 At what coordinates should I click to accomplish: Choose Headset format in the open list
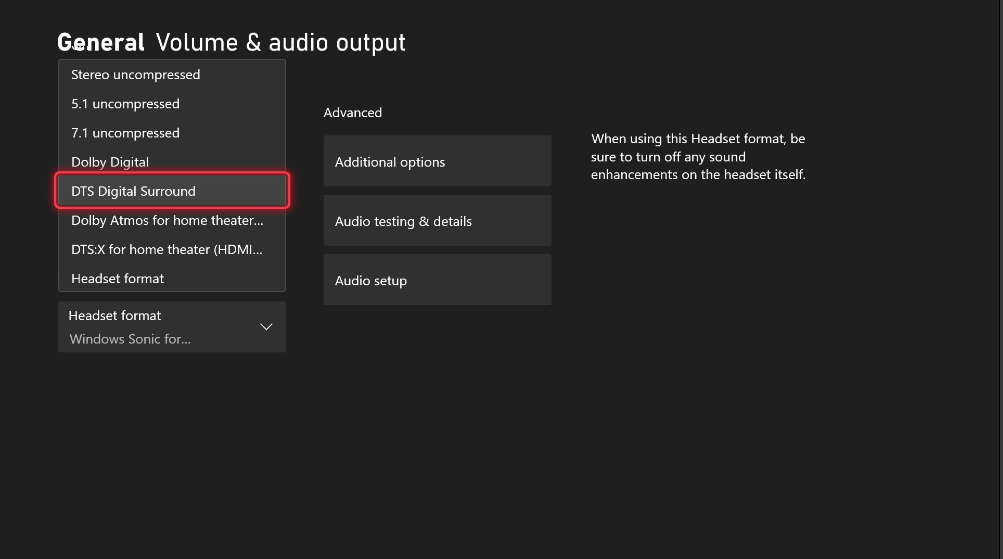click(x=117, y=278)
